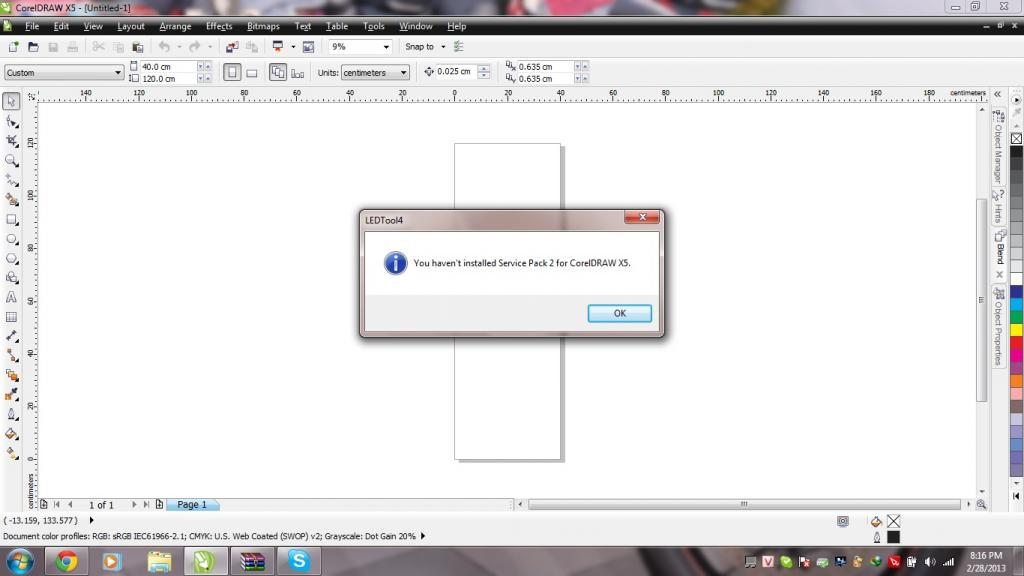Click the horizontal scrollbar thumb
Screen dimensions: 1024x576
[x=744, y=504]
